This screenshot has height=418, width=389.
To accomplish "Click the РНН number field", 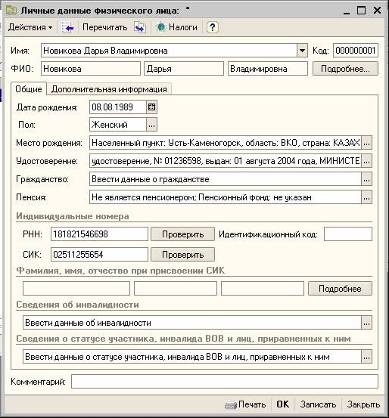I will [99, 234].
